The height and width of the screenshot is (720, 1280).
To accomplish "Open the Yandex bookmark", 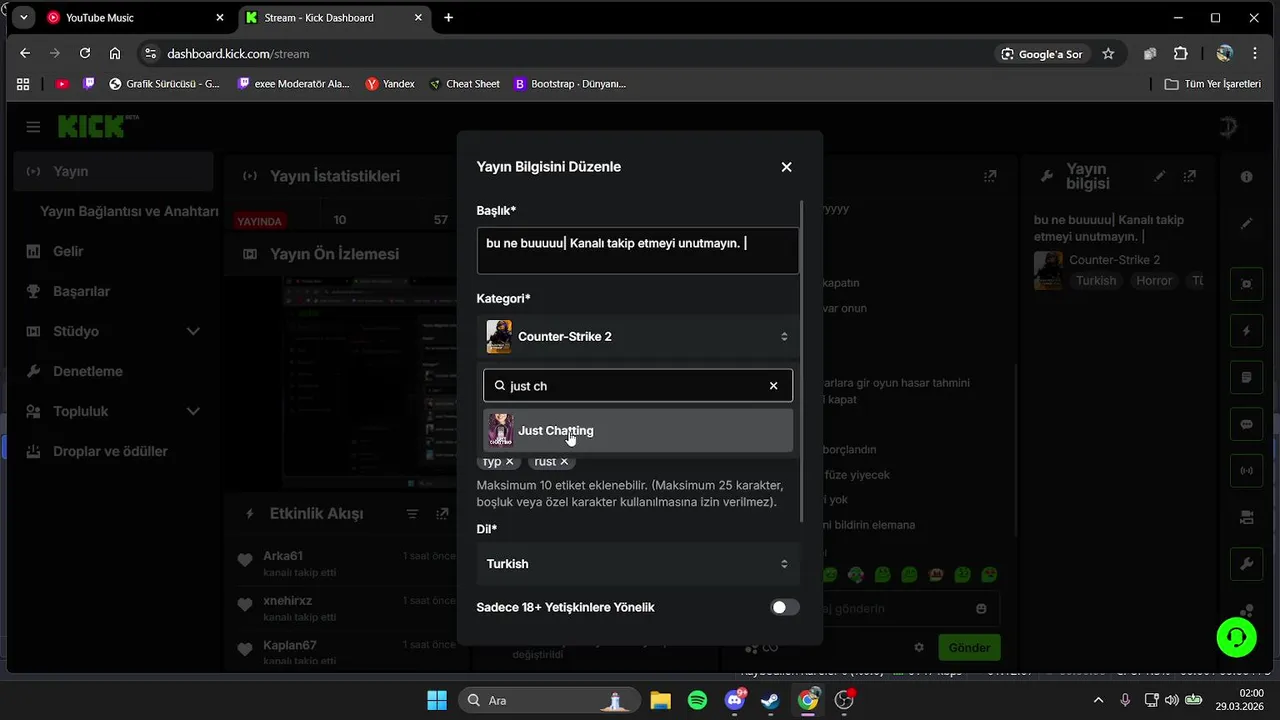I will (390, 84).
